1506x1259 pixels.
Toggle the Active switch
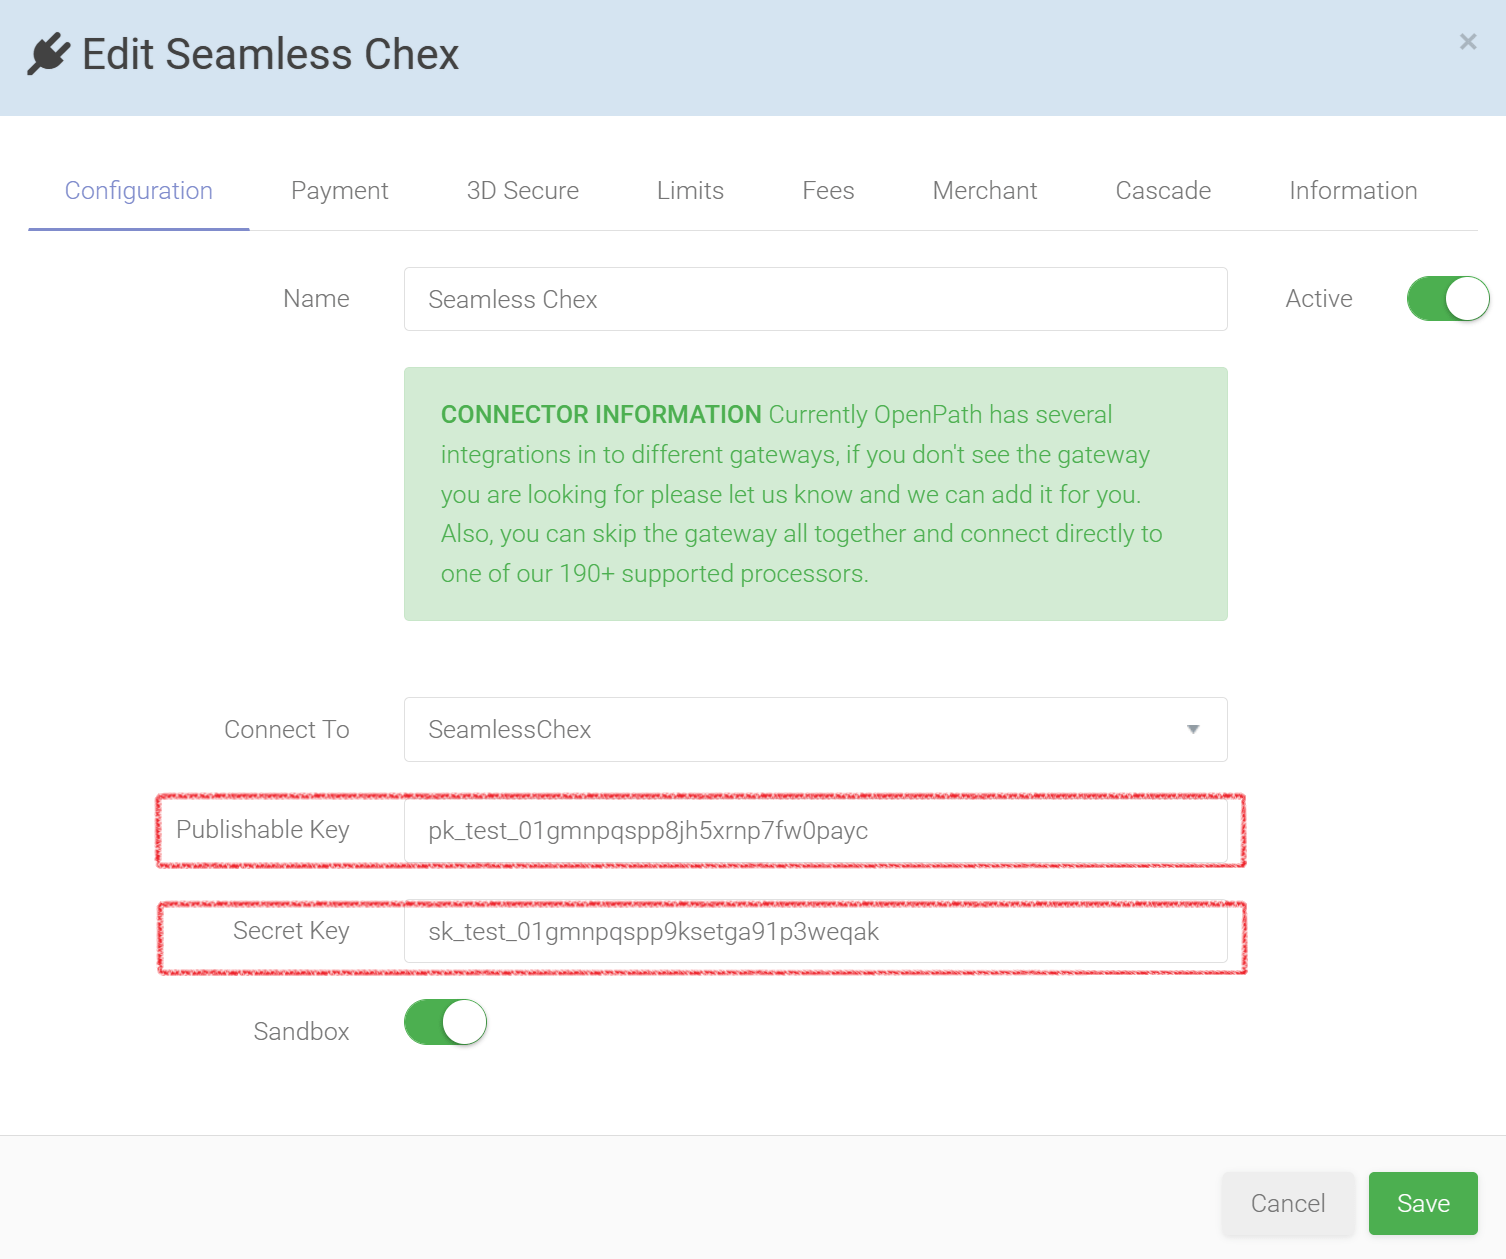click(x=1448, y=298)
